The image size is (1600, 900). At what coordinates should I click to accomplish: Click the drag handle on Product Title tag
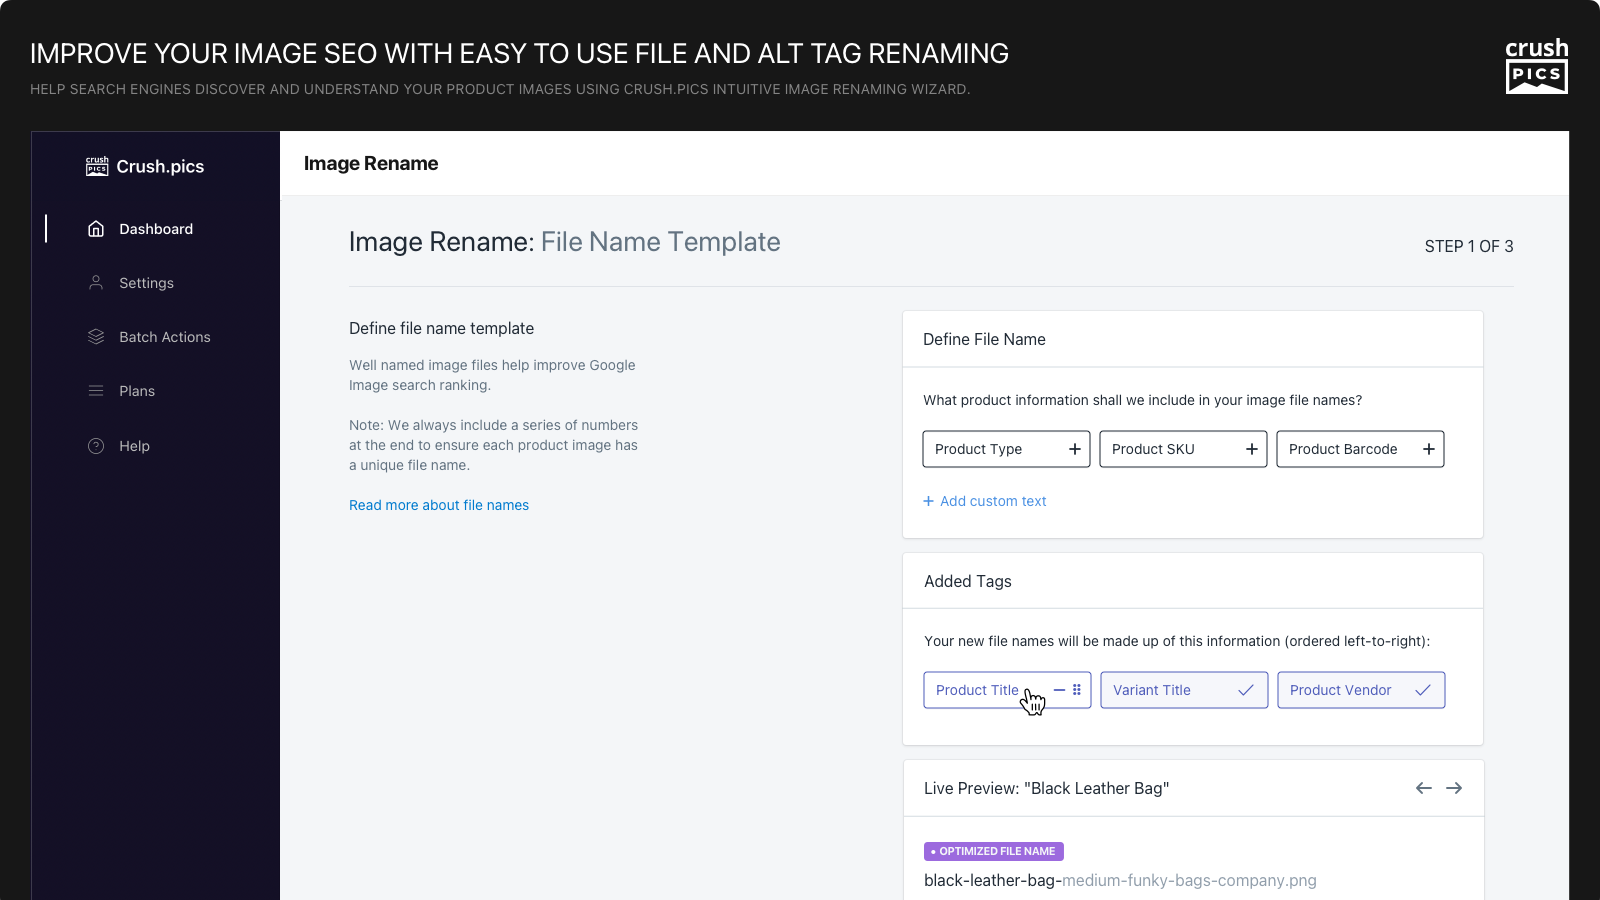click(1076, 690)
